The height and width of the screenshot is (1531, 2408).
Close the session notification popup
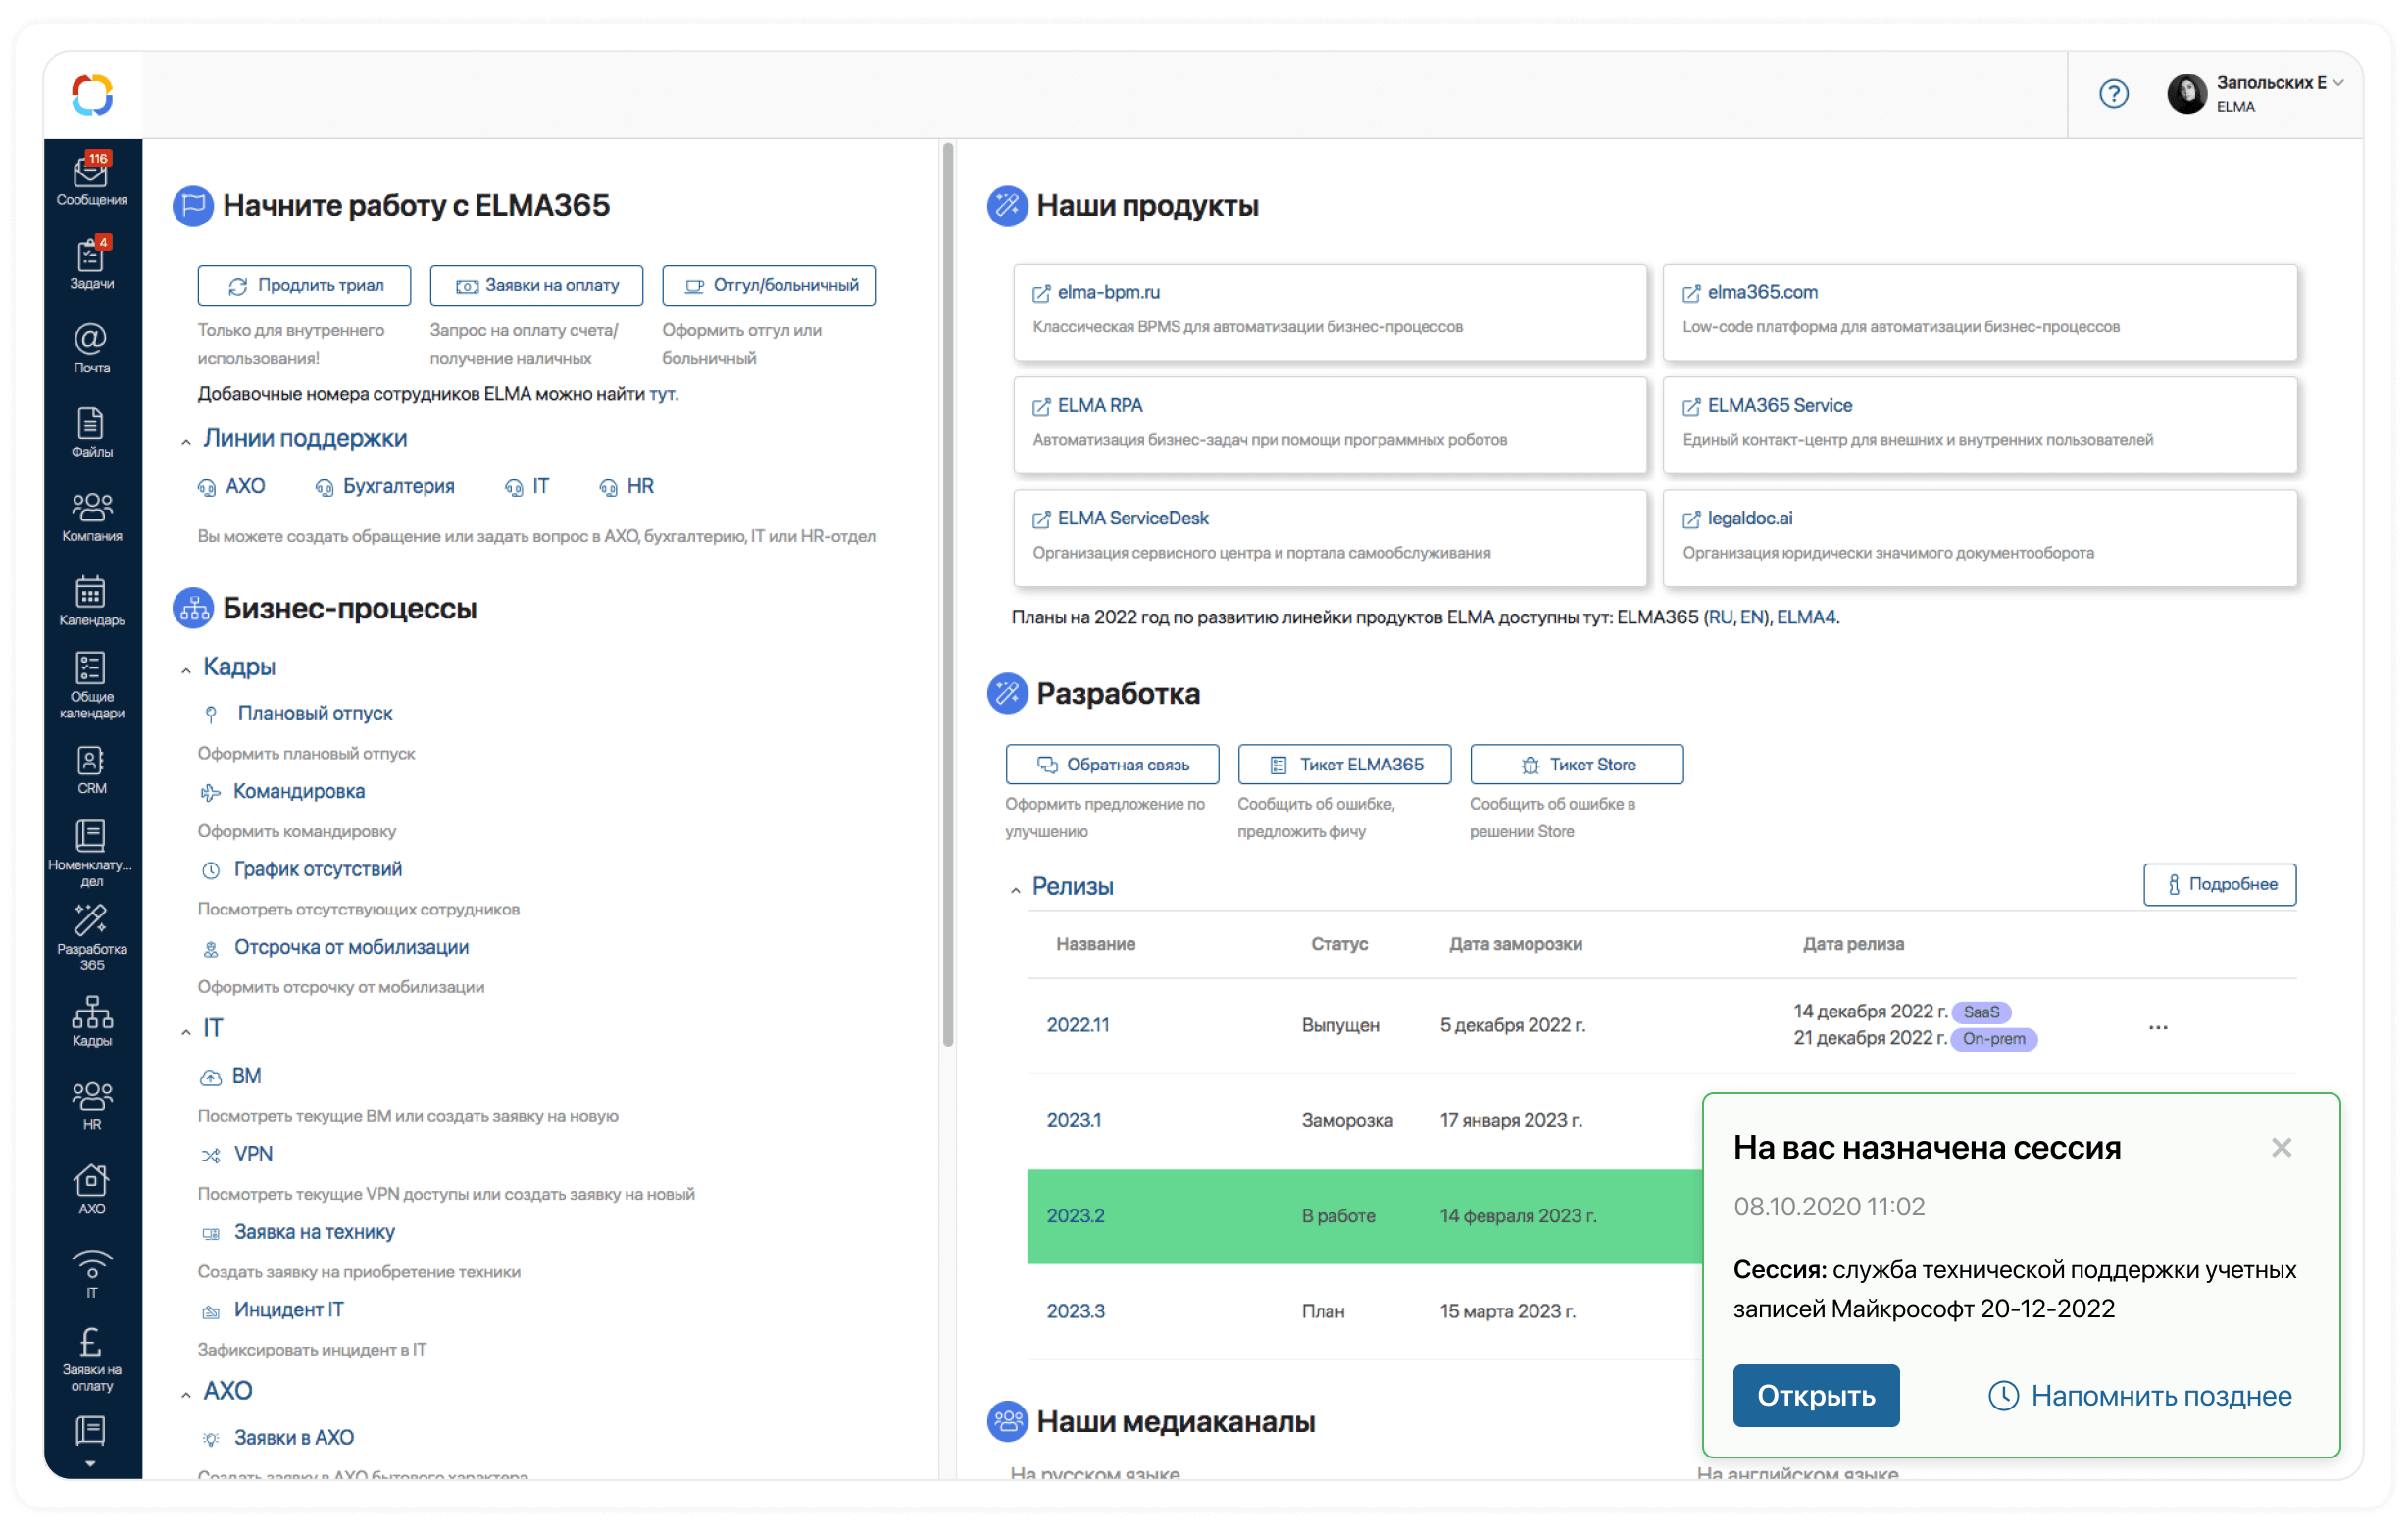(2281, 1147)
